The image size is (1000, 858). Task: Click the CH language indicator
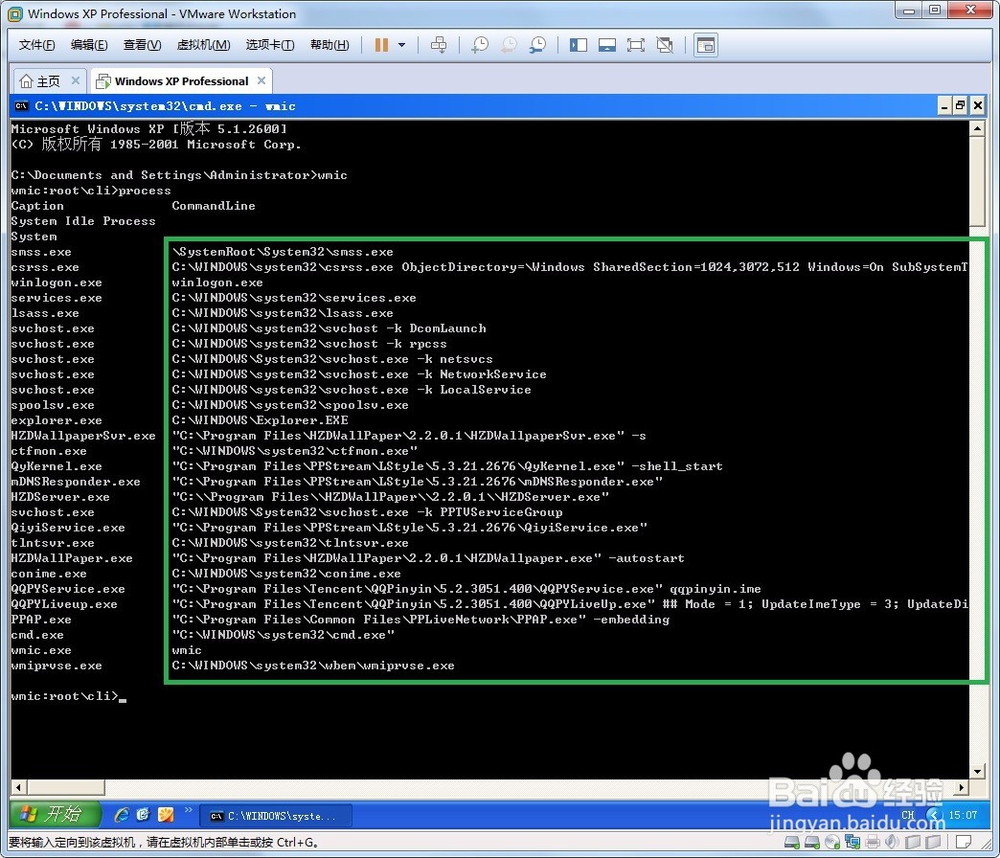click(x=908, y=815)
